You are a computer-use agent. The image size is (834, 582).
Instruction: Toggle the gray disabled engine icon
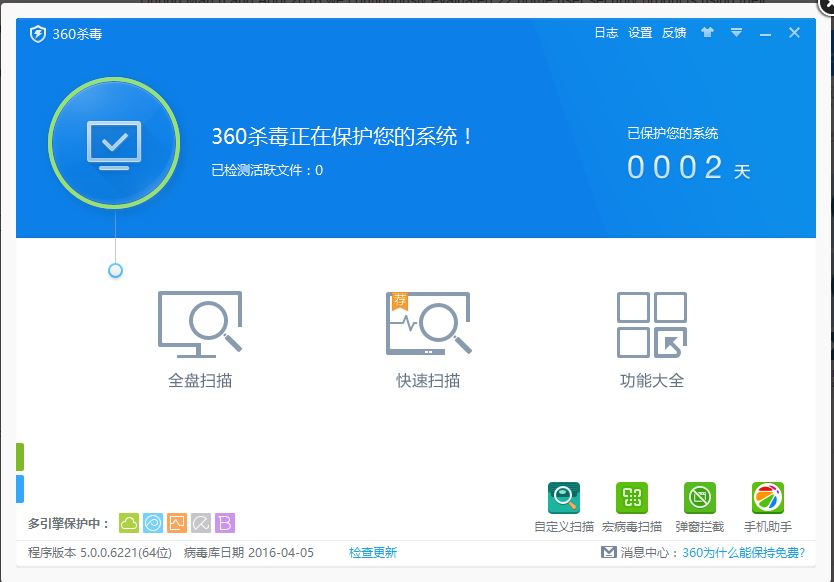201,523
